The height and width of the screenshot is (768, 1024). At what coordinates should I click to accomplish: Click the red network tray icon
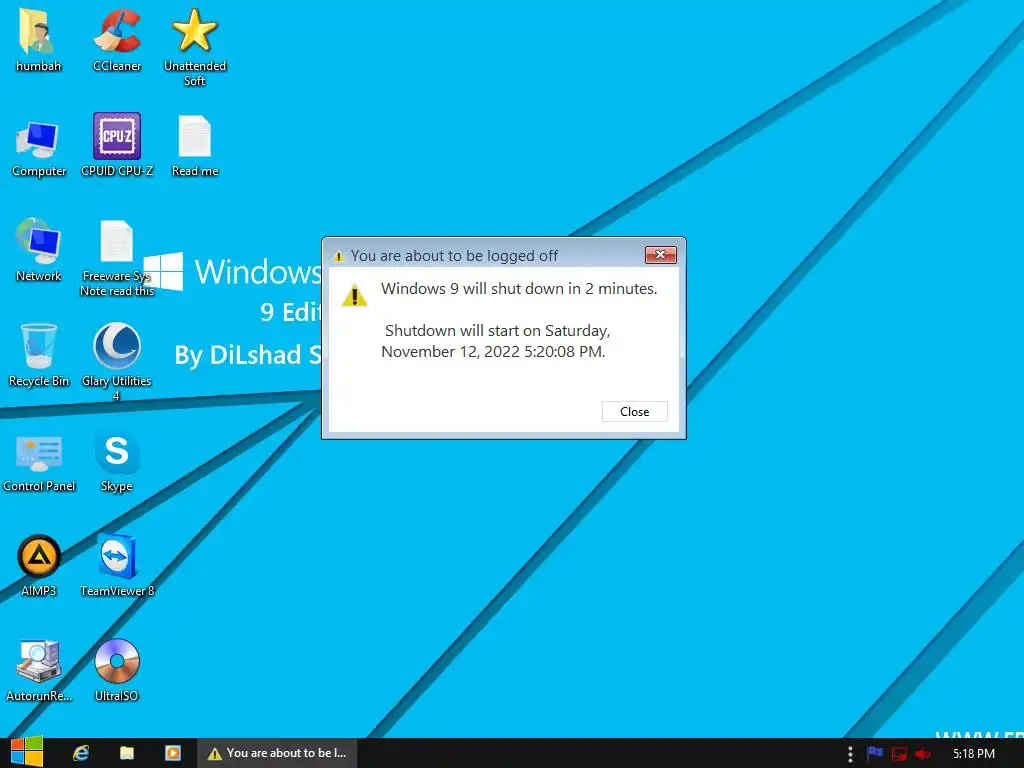(899, 754)
